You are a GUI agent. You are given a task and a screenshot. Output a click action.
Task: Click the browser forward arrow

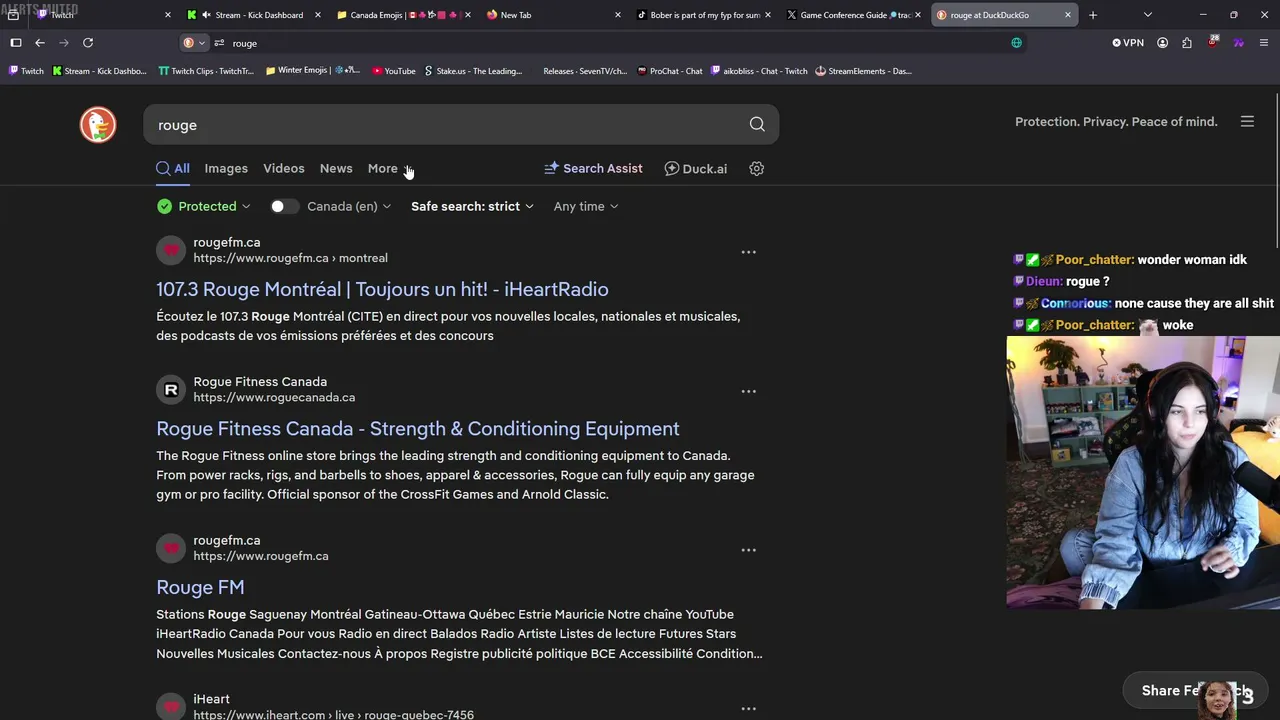coord(64,43)
